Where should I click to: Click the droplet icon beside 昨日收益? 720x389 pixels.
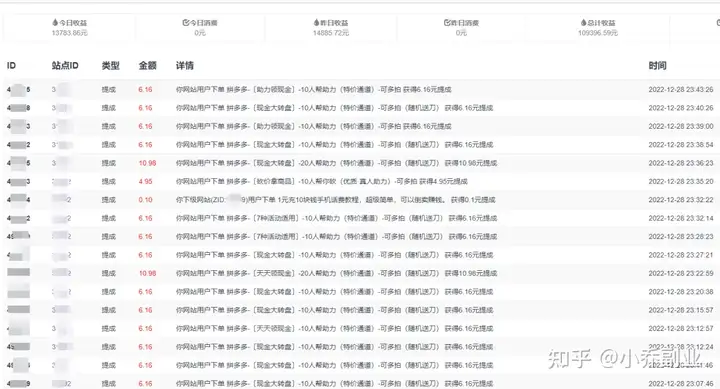[316, 22]
